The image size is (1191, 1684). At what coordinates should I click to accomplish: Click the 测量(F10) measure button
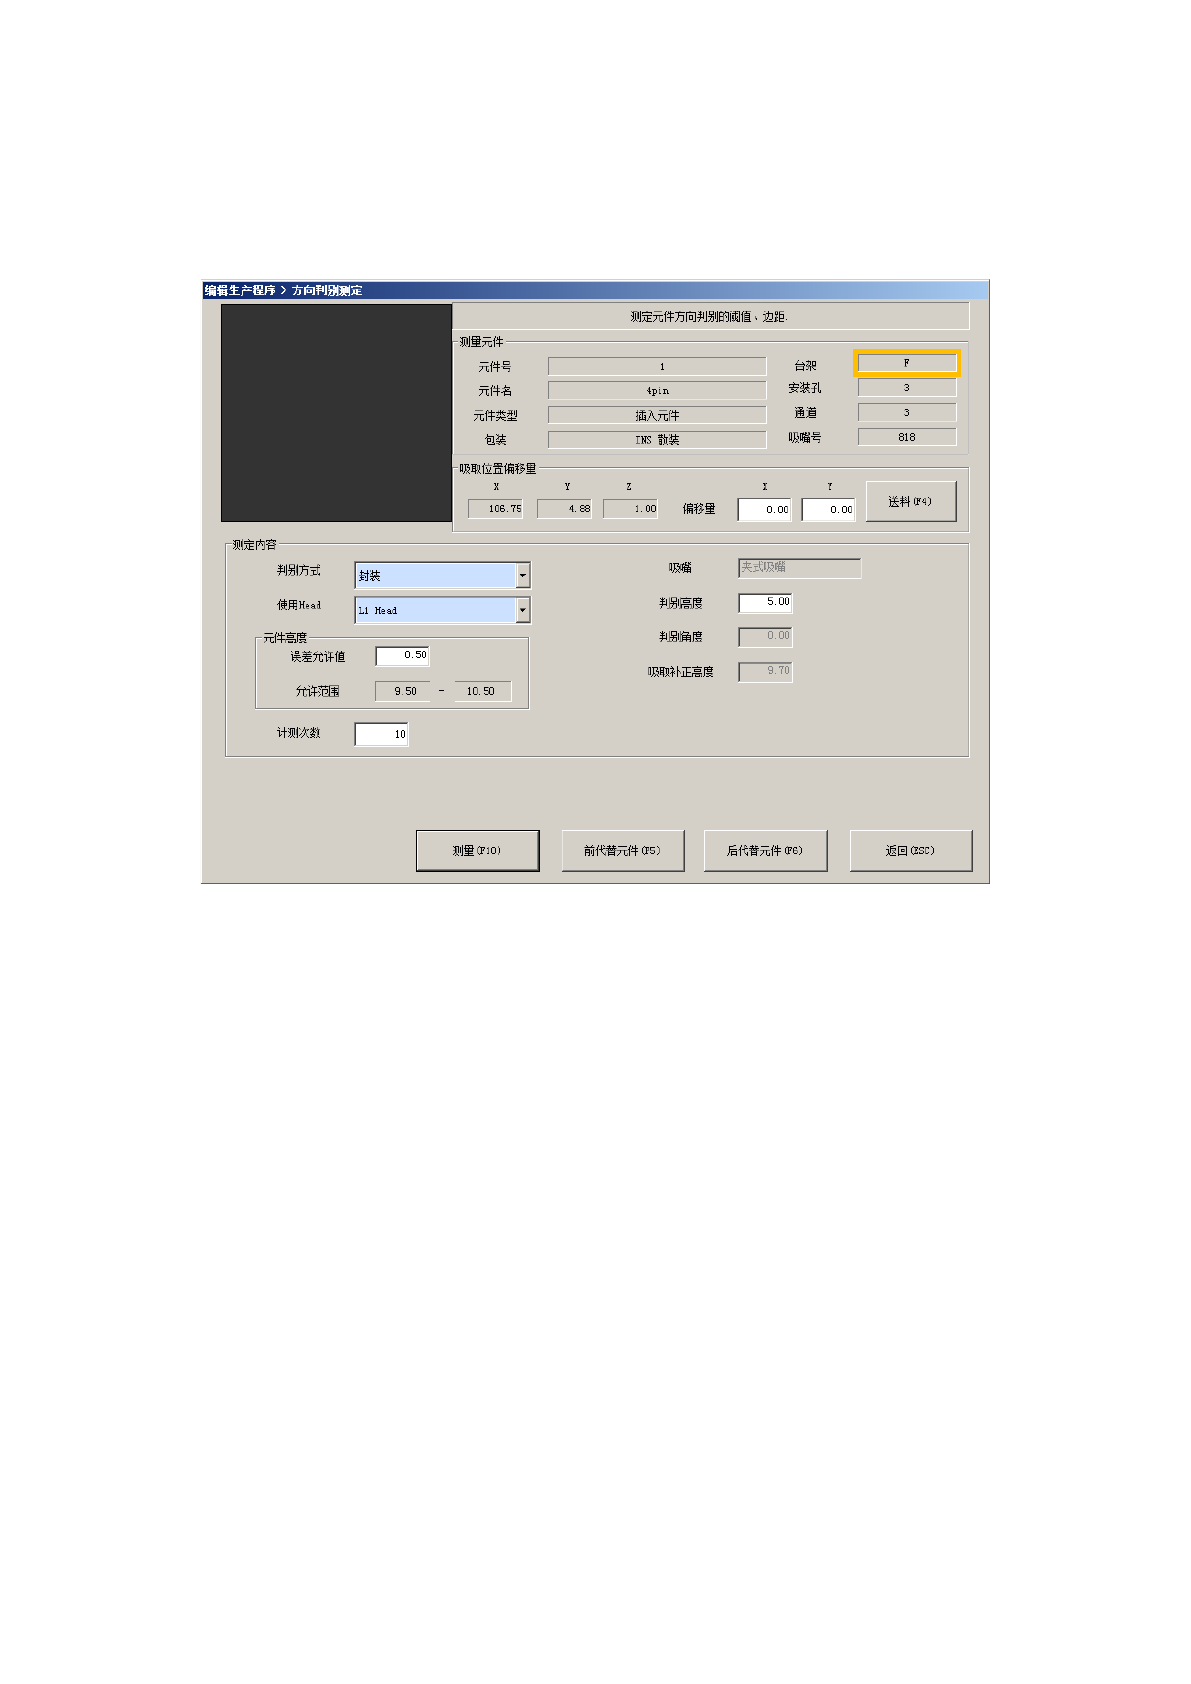click(x=477, y=850)
